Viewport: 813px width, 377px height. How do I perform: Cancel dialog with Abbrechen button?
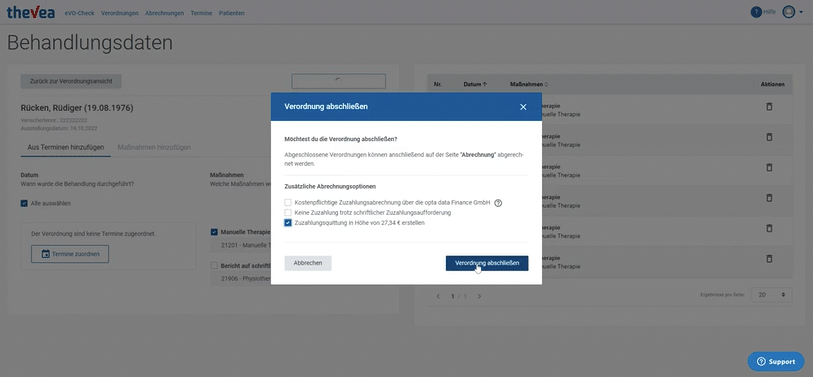click(x=308, y=263)
